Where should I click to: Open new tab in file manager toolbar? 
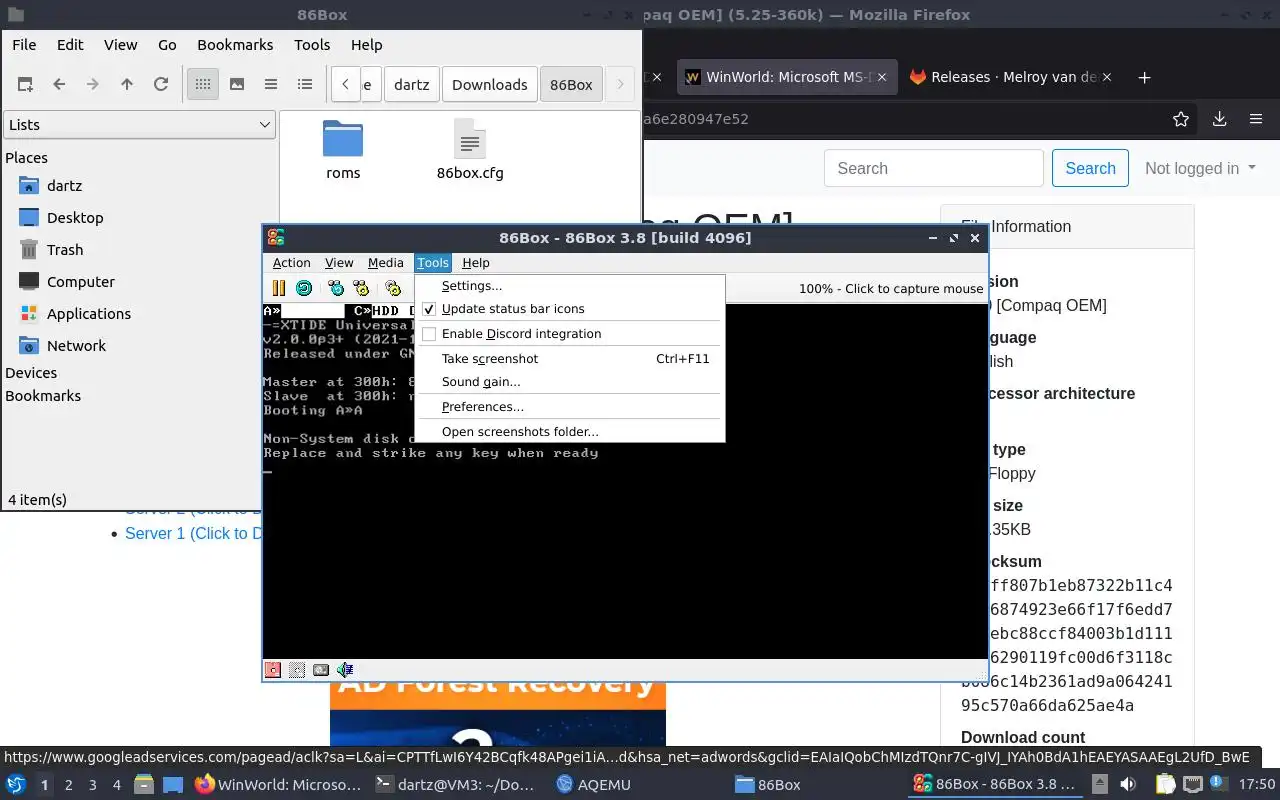coord(25,85)
